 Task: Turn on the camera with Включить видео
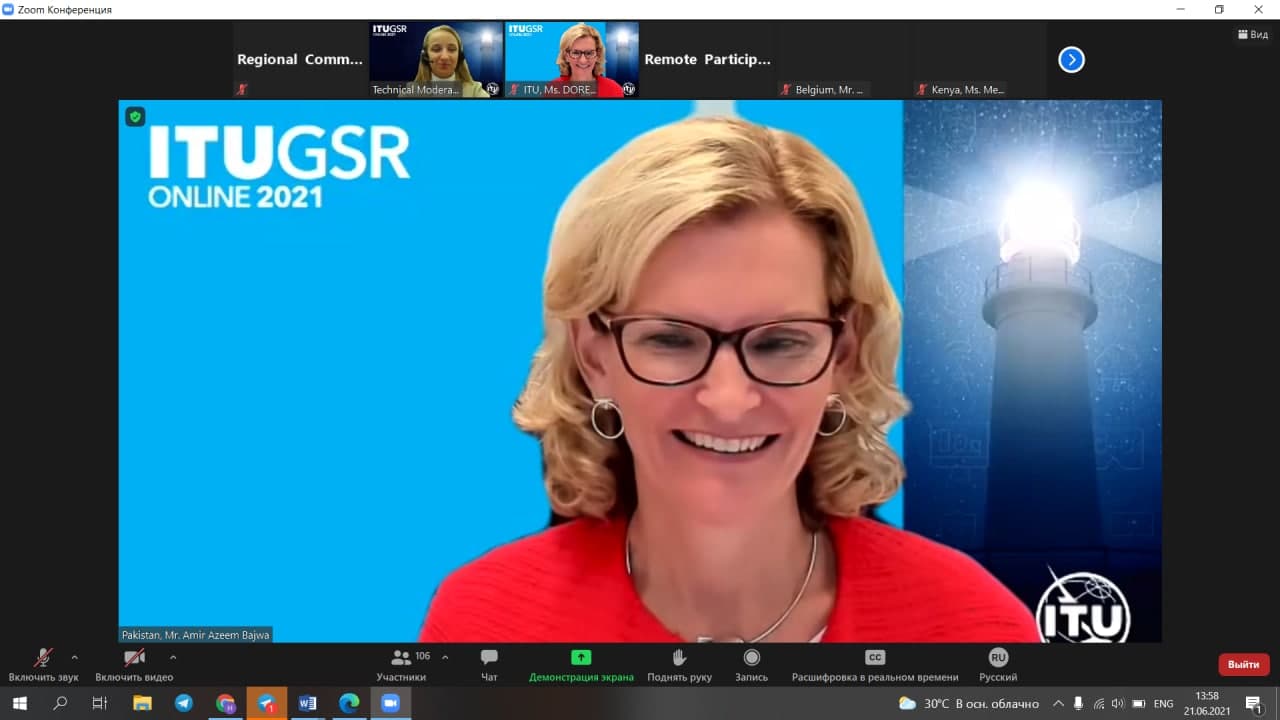point(134,665)
